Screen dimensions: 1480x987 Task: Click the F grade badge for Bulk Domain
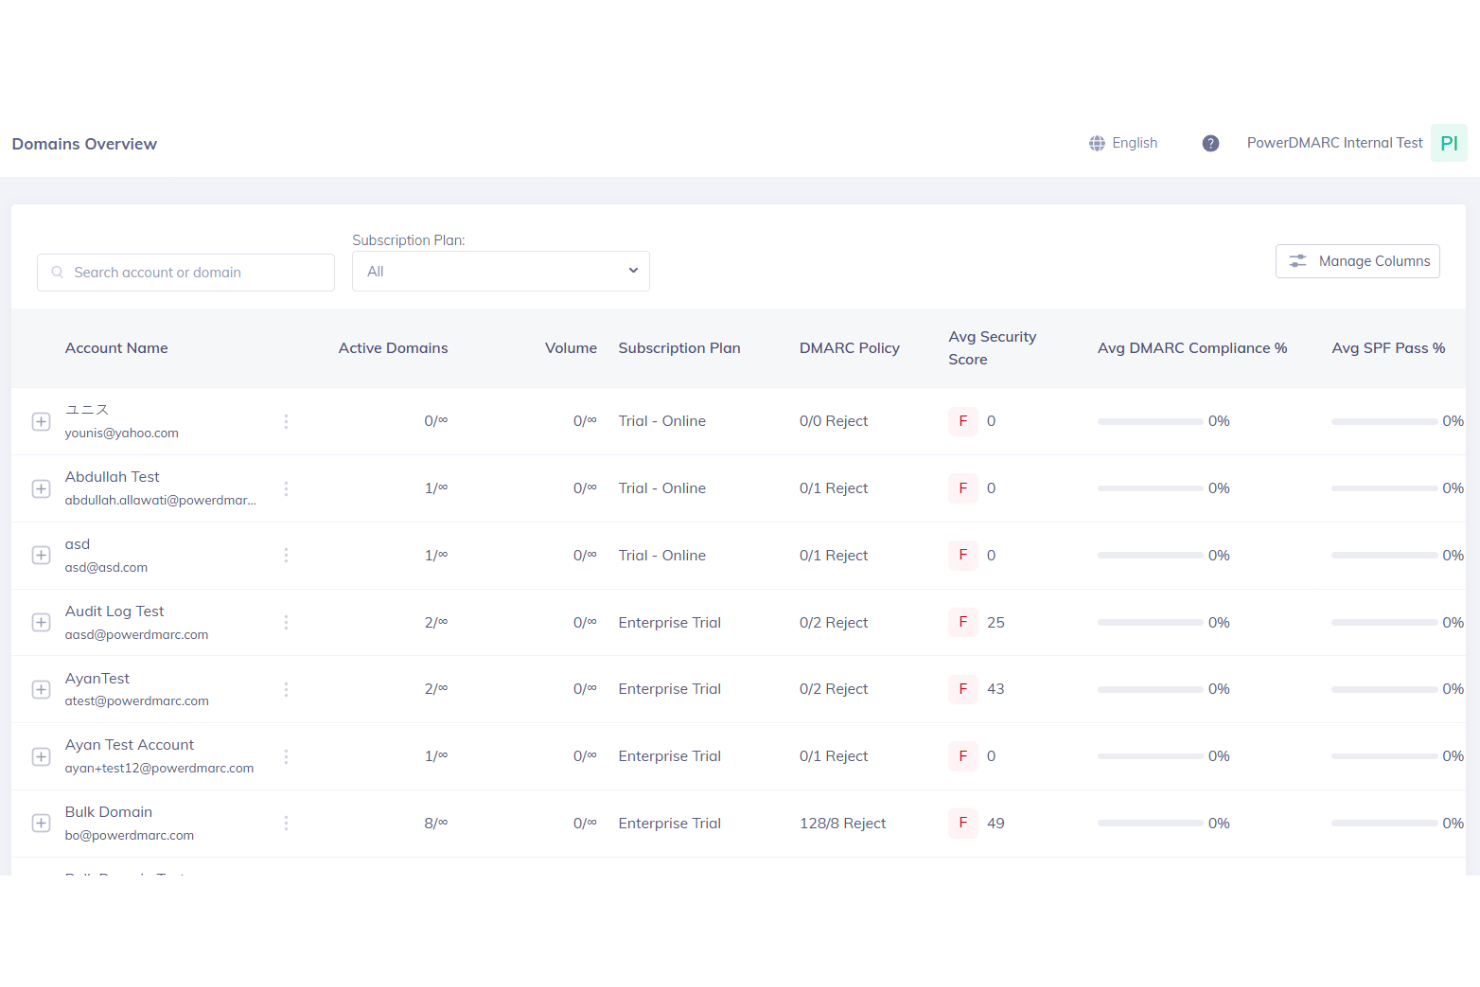[963, 823]
